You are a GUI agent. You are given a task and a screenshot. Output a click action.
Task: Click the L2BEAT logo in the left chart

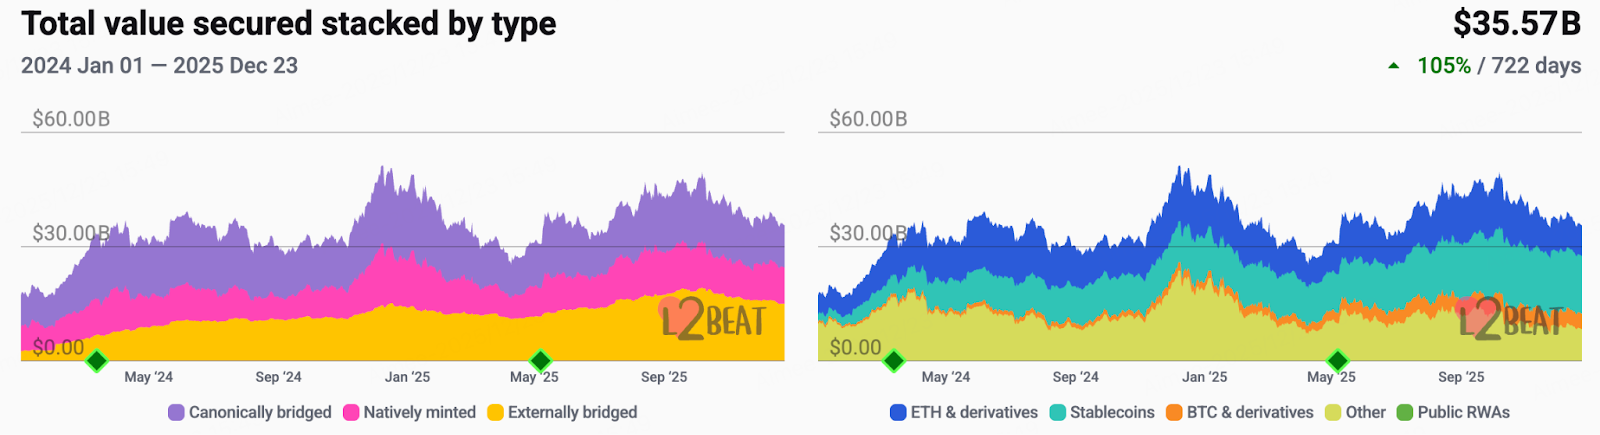coord(713,319)
